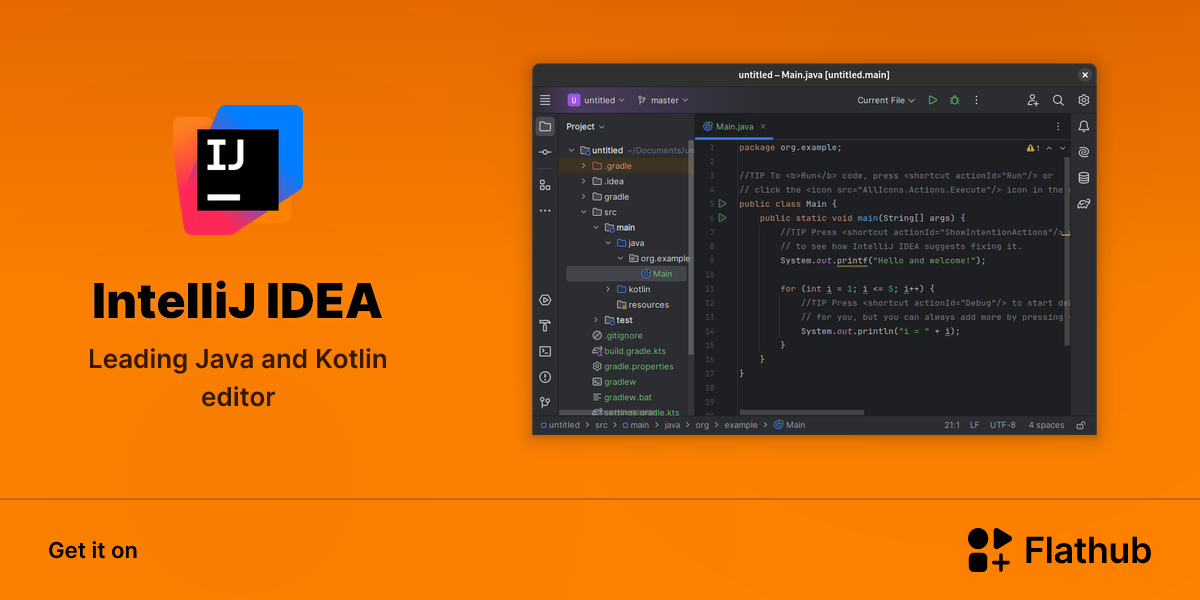The width and height of the screenshot is (1200, 600).
Task: Click the warning indicator in editor corner
Action: coord(1033,148)
